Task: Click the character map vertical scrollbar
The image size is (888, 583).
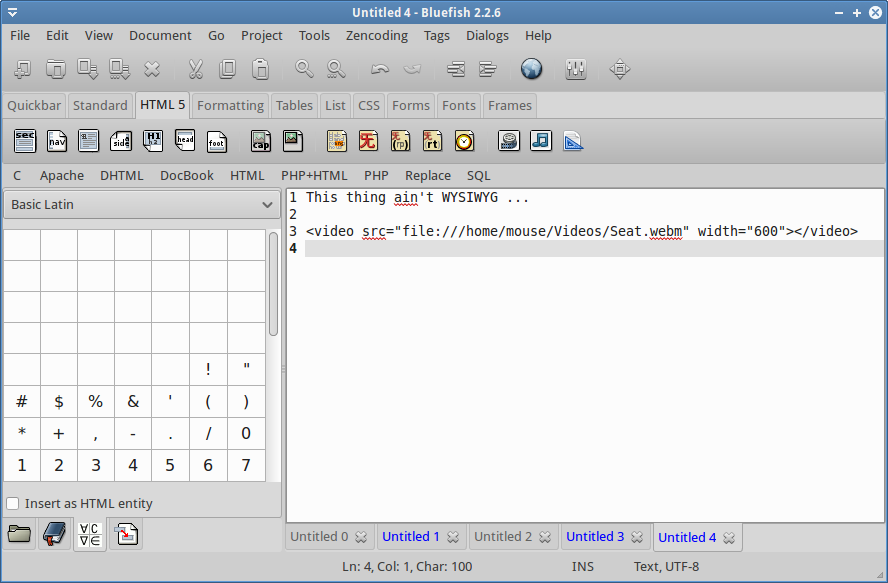Action: (x=273, y=283)
